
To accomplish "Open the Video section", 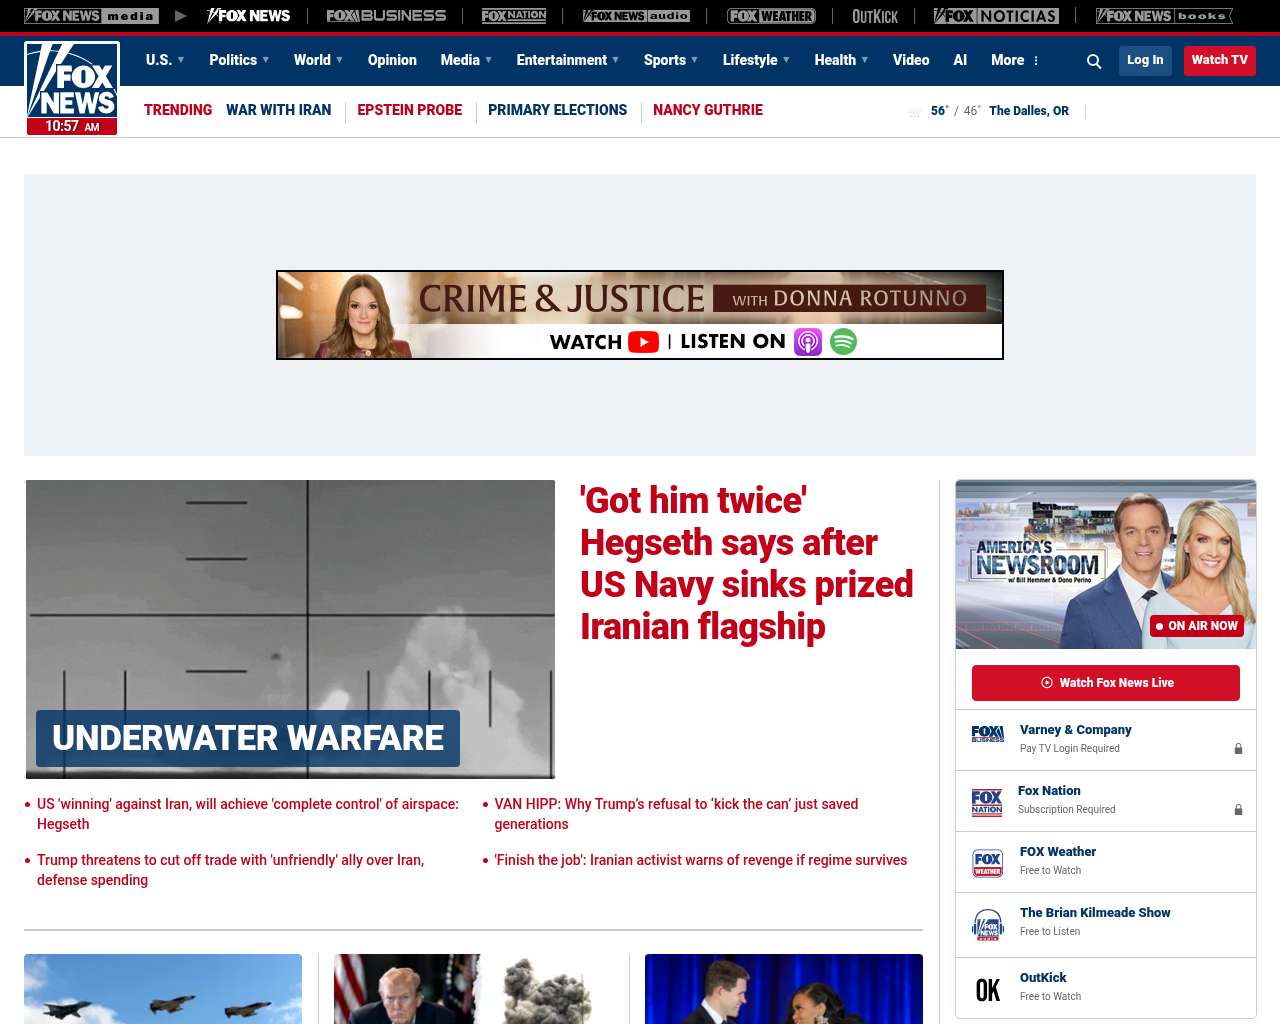I will (911, 60).
